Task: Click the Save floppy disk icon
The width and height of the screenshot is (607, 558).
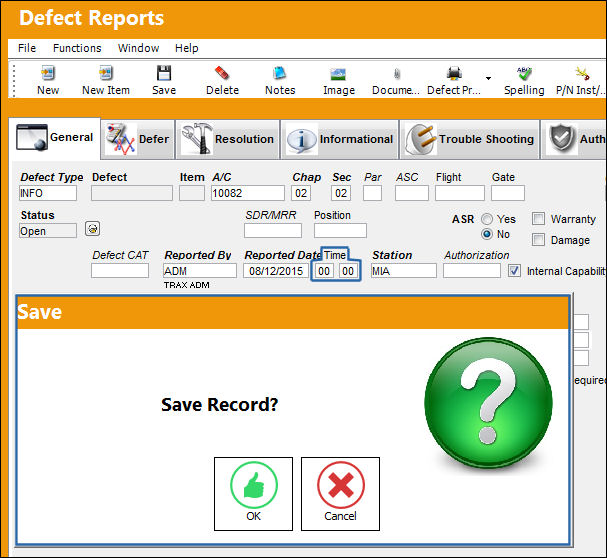Action: pos(164,73)
